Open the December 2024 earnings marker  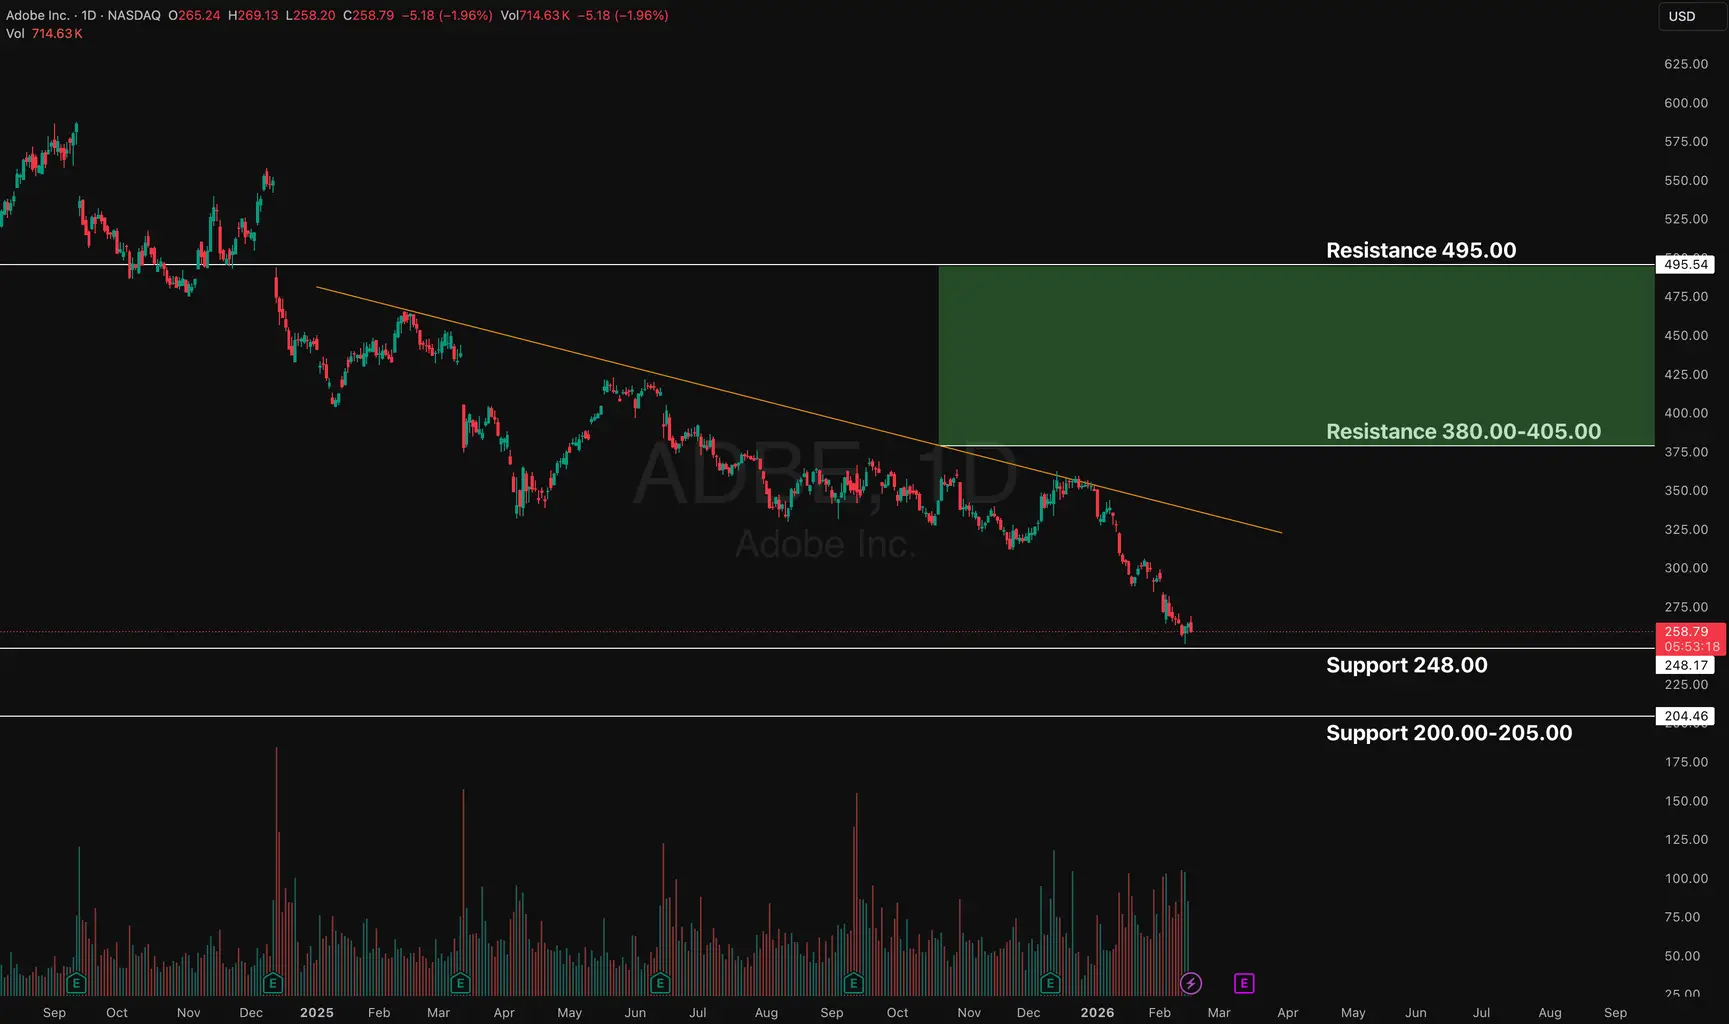273,983
